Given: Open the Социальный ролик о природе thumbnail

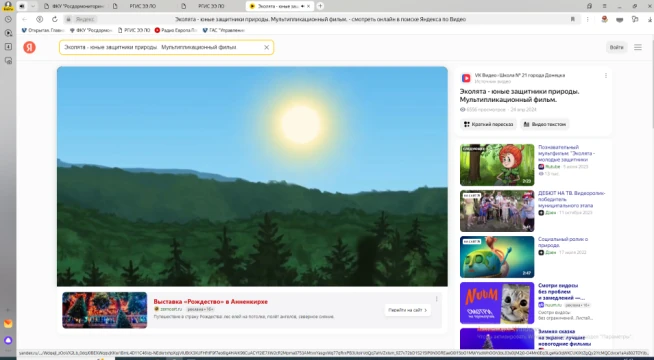Looking at the screenshot, I should coord(497,257).
